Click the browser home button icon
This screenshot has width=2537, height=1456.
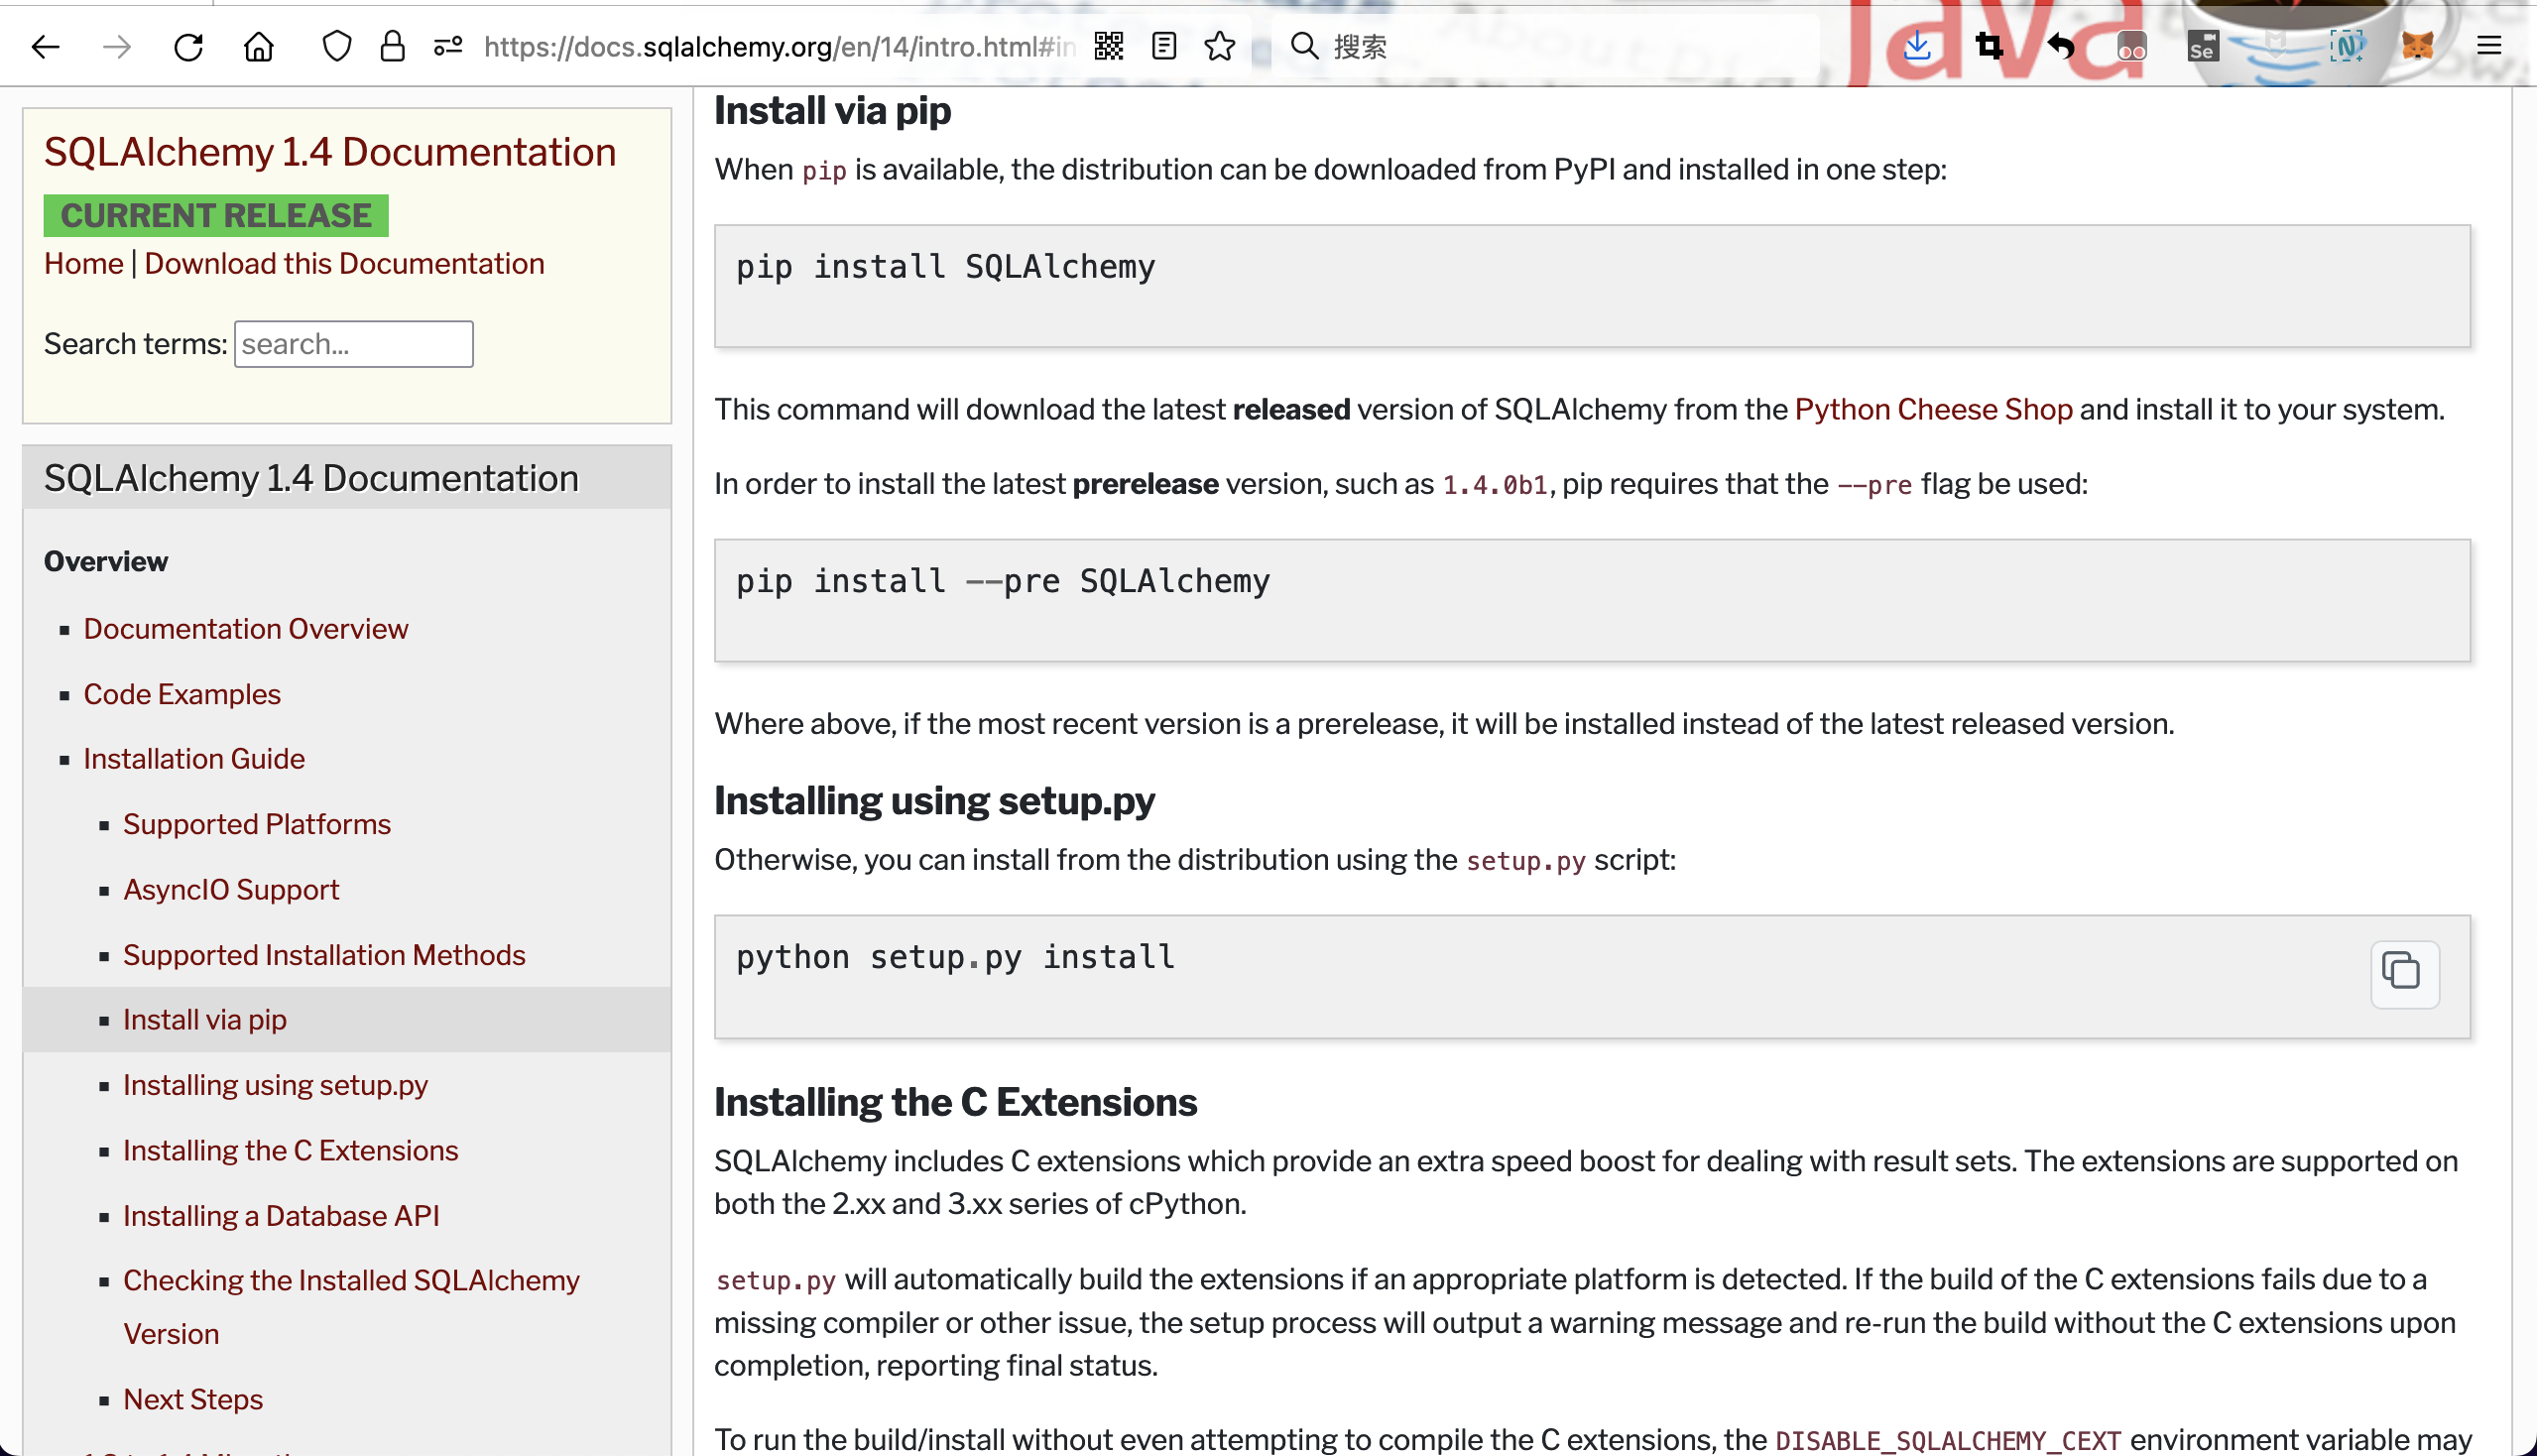pyautogui.click(x=258, y=47)
